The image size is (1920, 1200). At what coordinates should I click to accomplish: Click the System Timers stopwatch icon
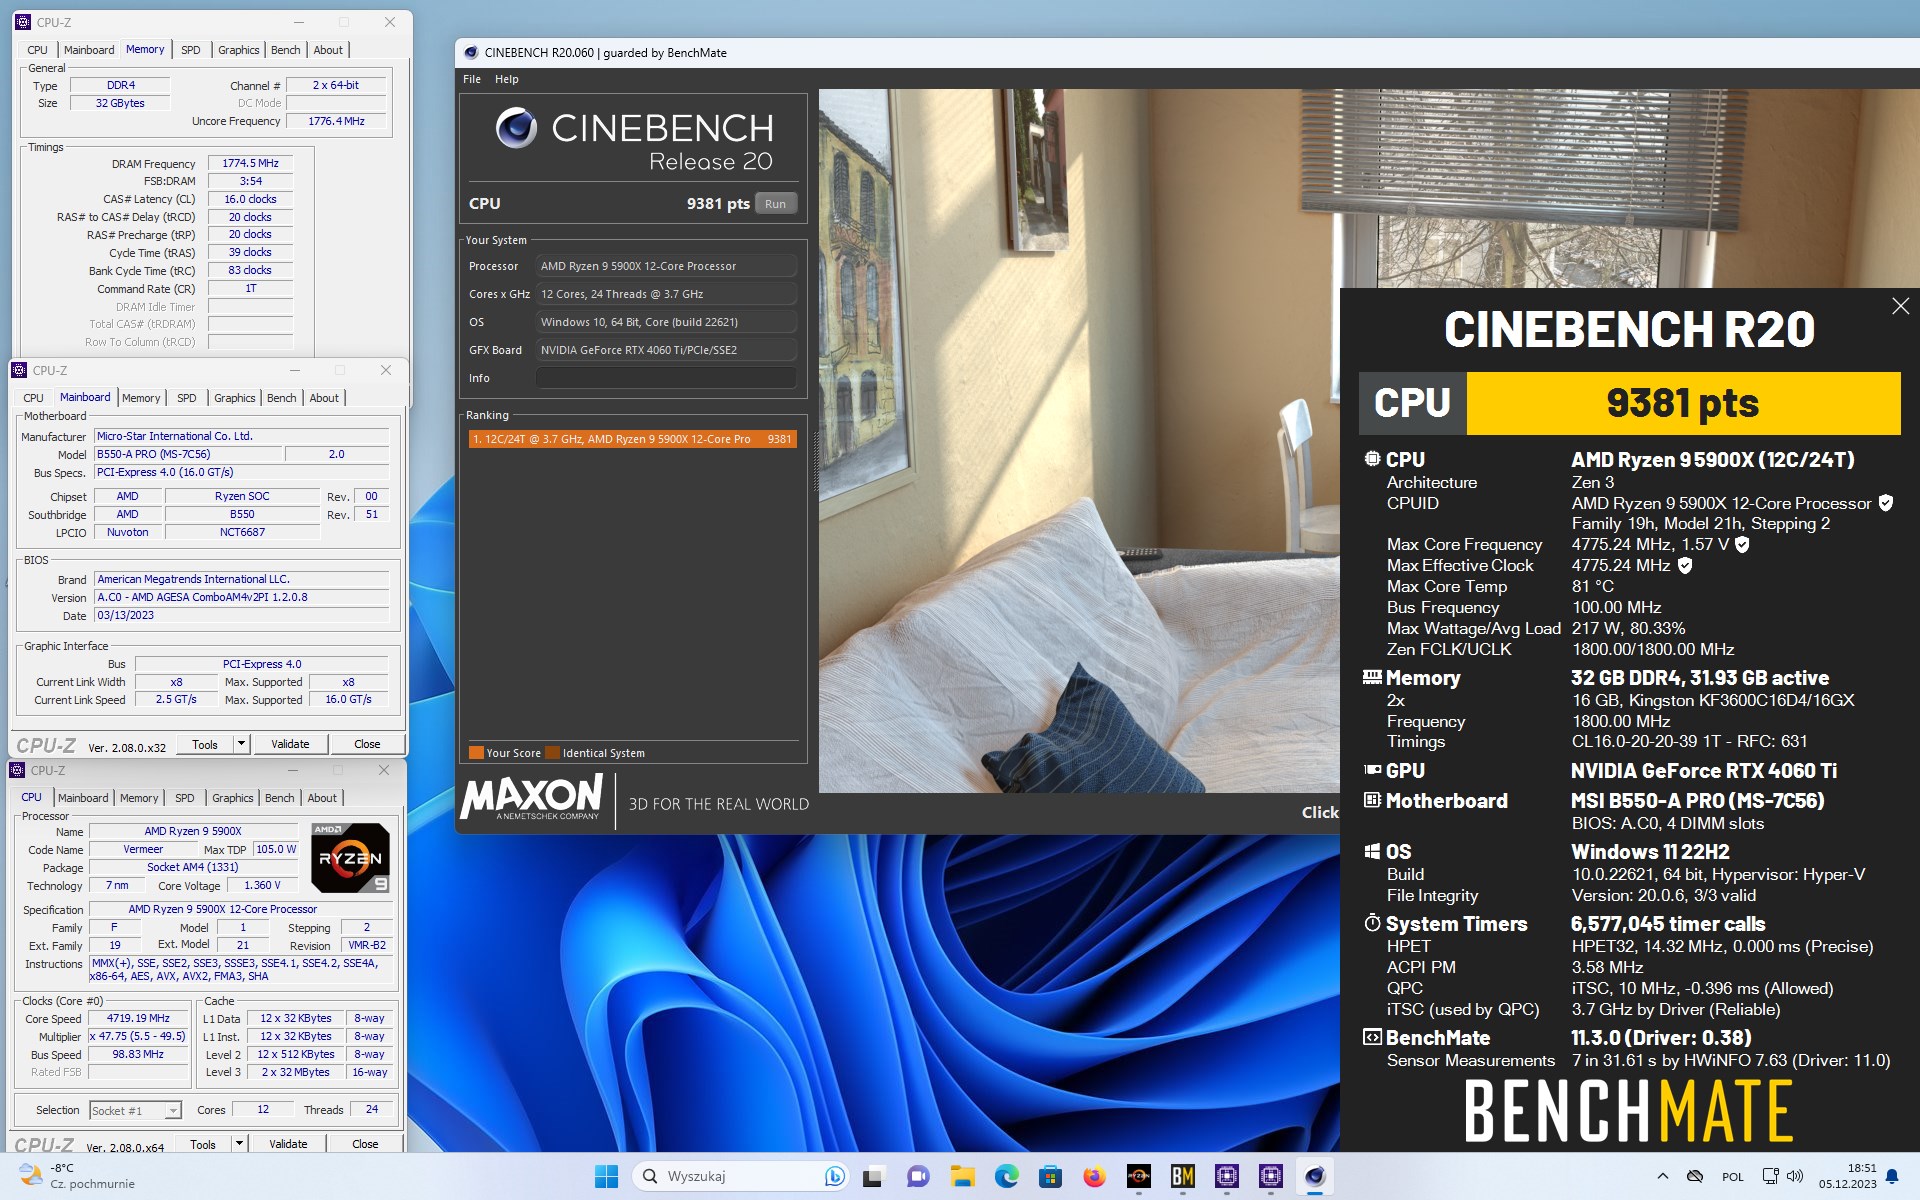1372,923
